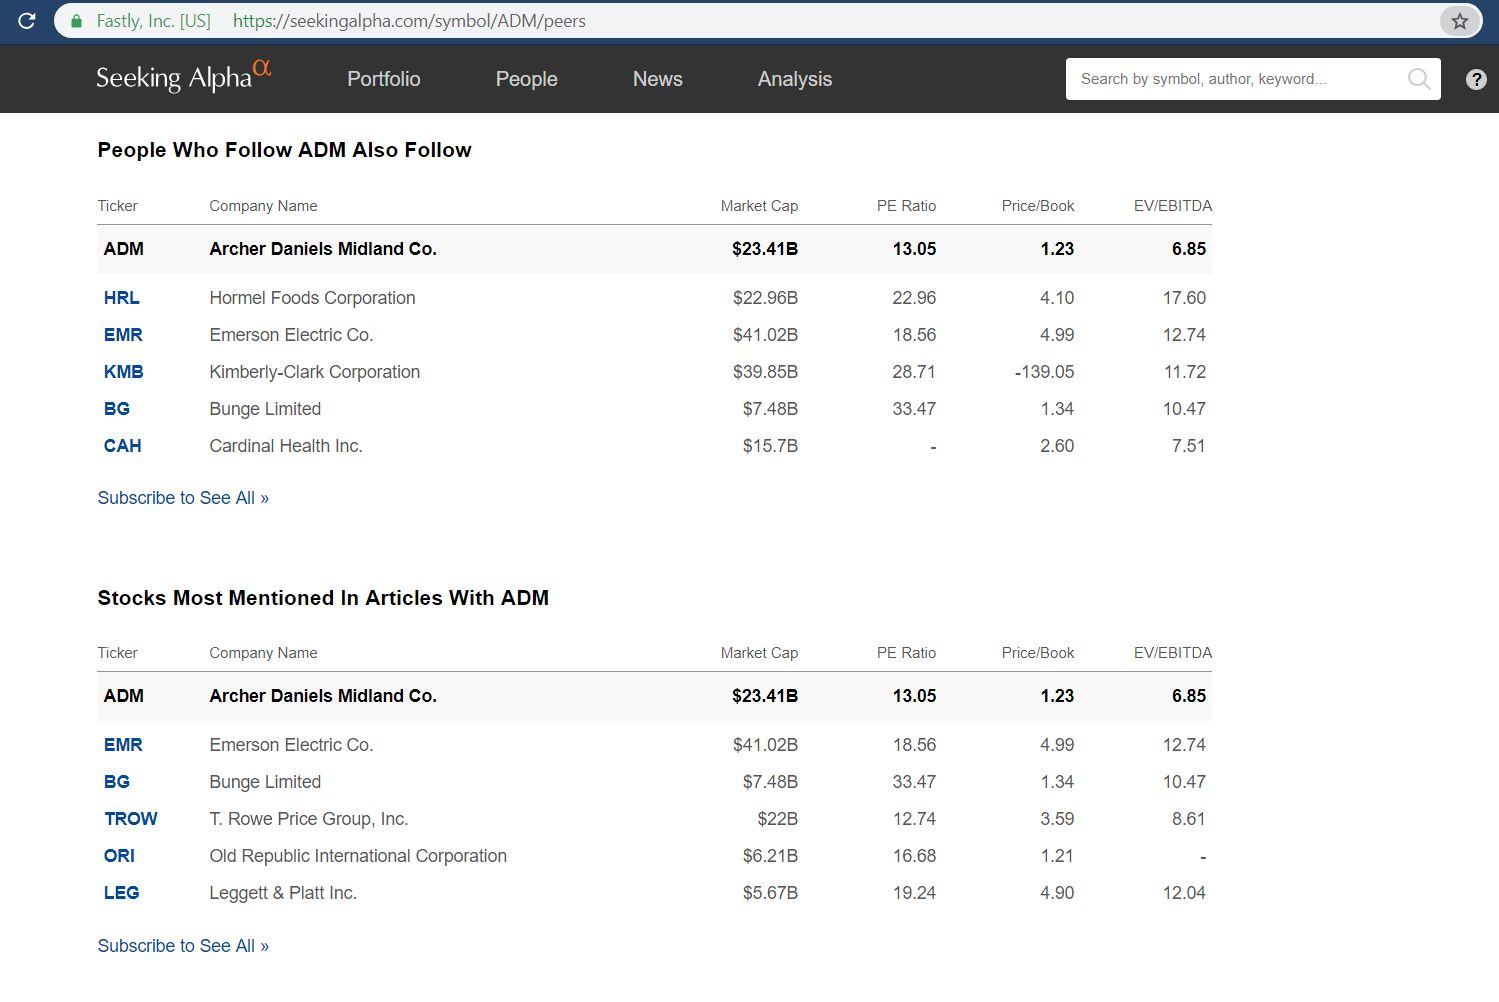Open the HRL ticker link
Screen dimensions: 1499x1002
(x=122, y=298)
